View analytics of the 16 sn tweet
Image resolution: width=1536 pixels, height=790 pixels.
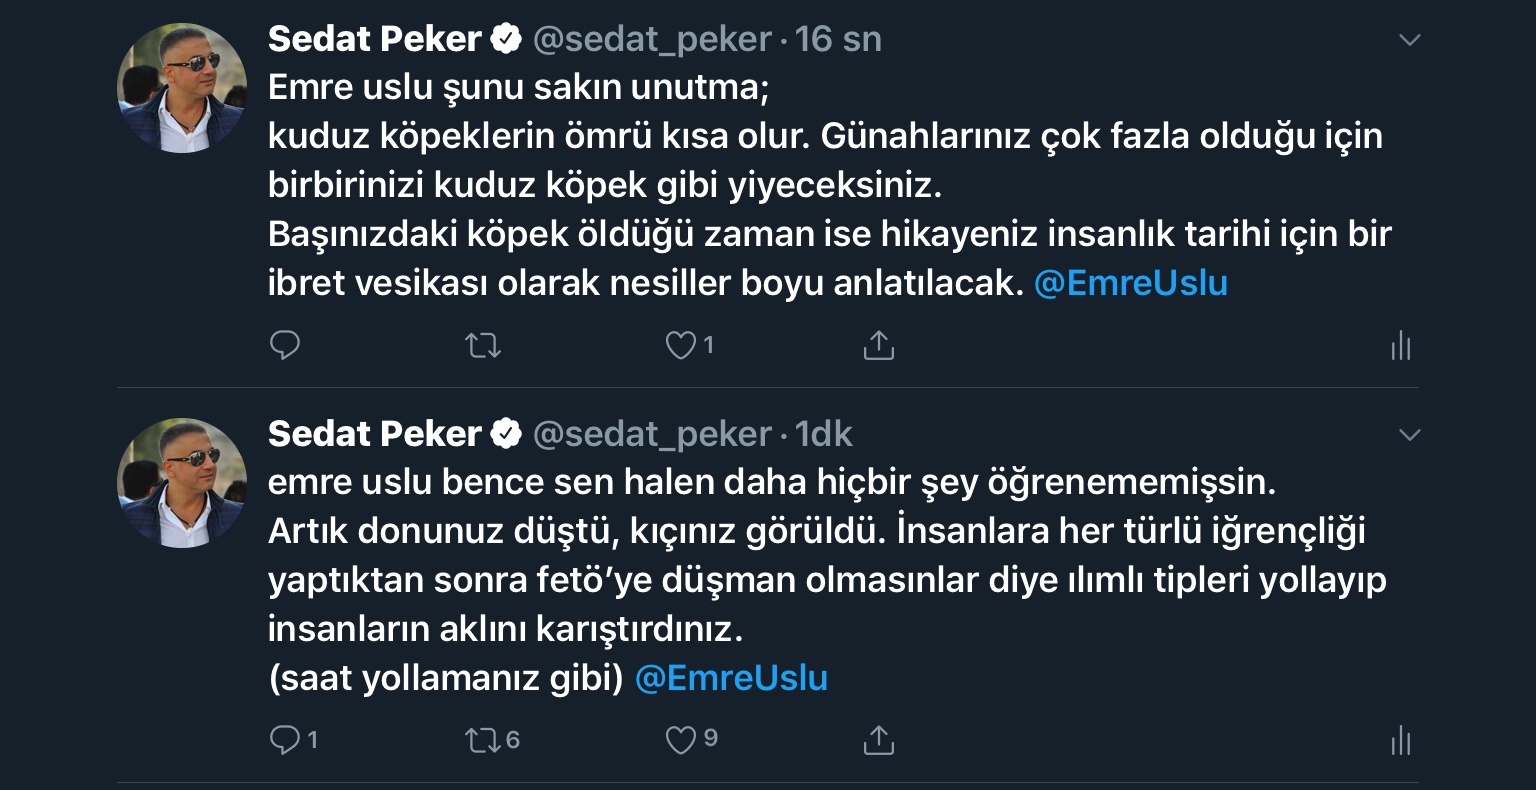[1400, 347]
